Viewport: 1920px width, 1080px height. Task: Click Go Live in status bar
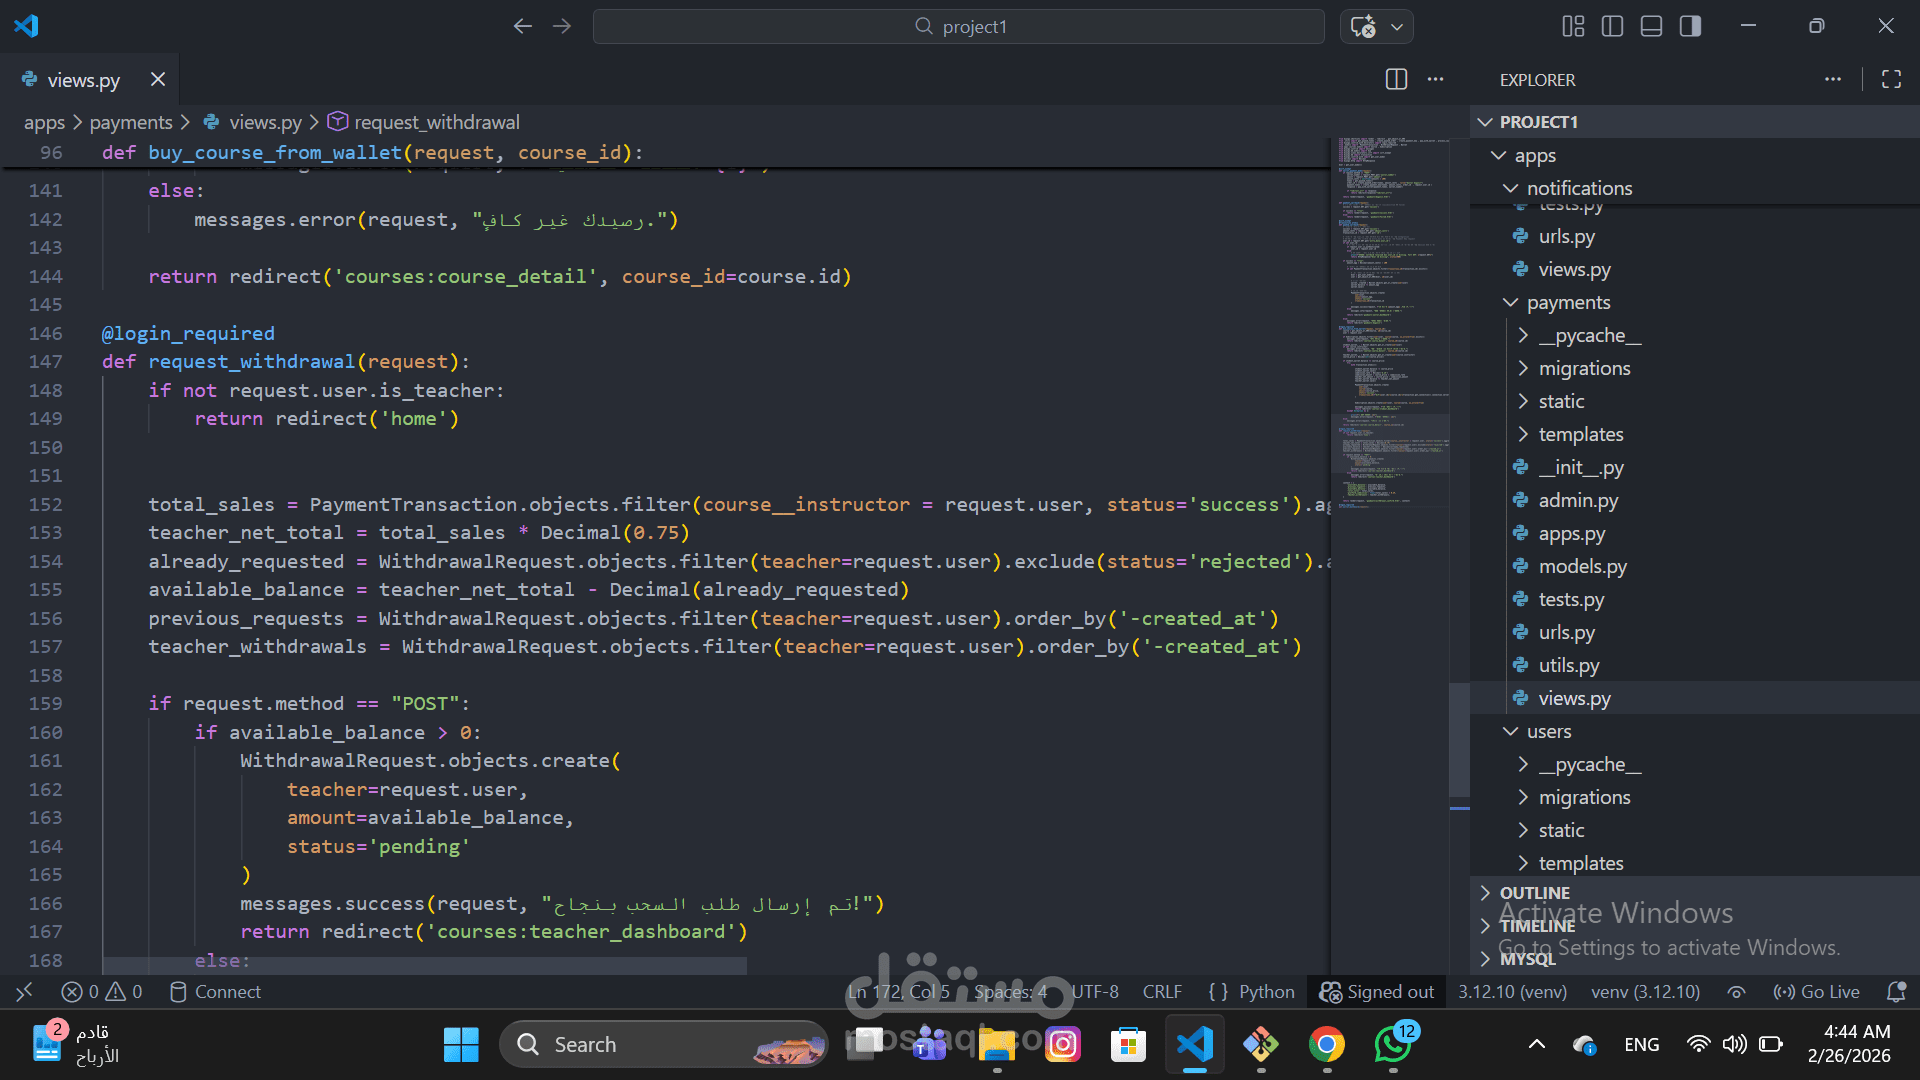point(1817,991)
